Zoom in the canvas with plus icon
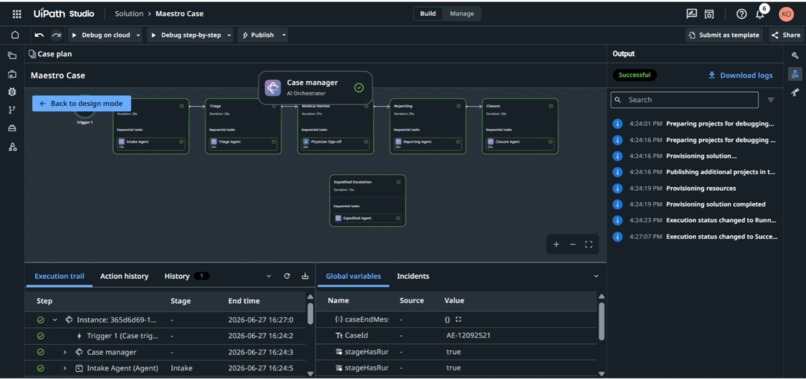Screen dimensions: 806x379 click(x=556, y=245)
